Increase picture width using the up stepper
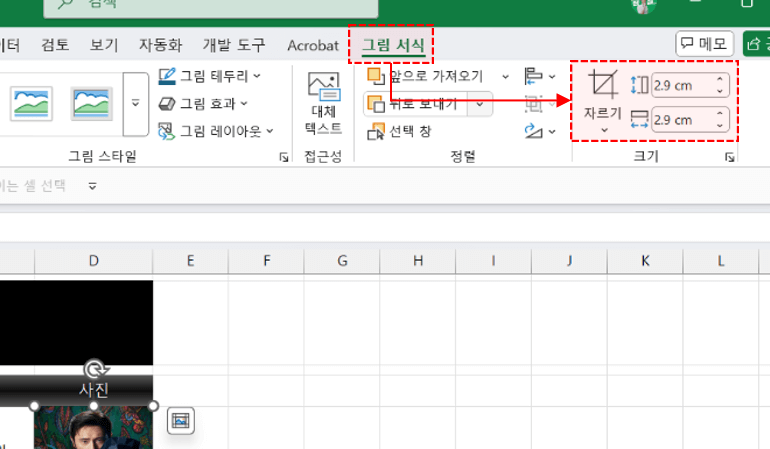770x449 pixels. click(721, 115)
